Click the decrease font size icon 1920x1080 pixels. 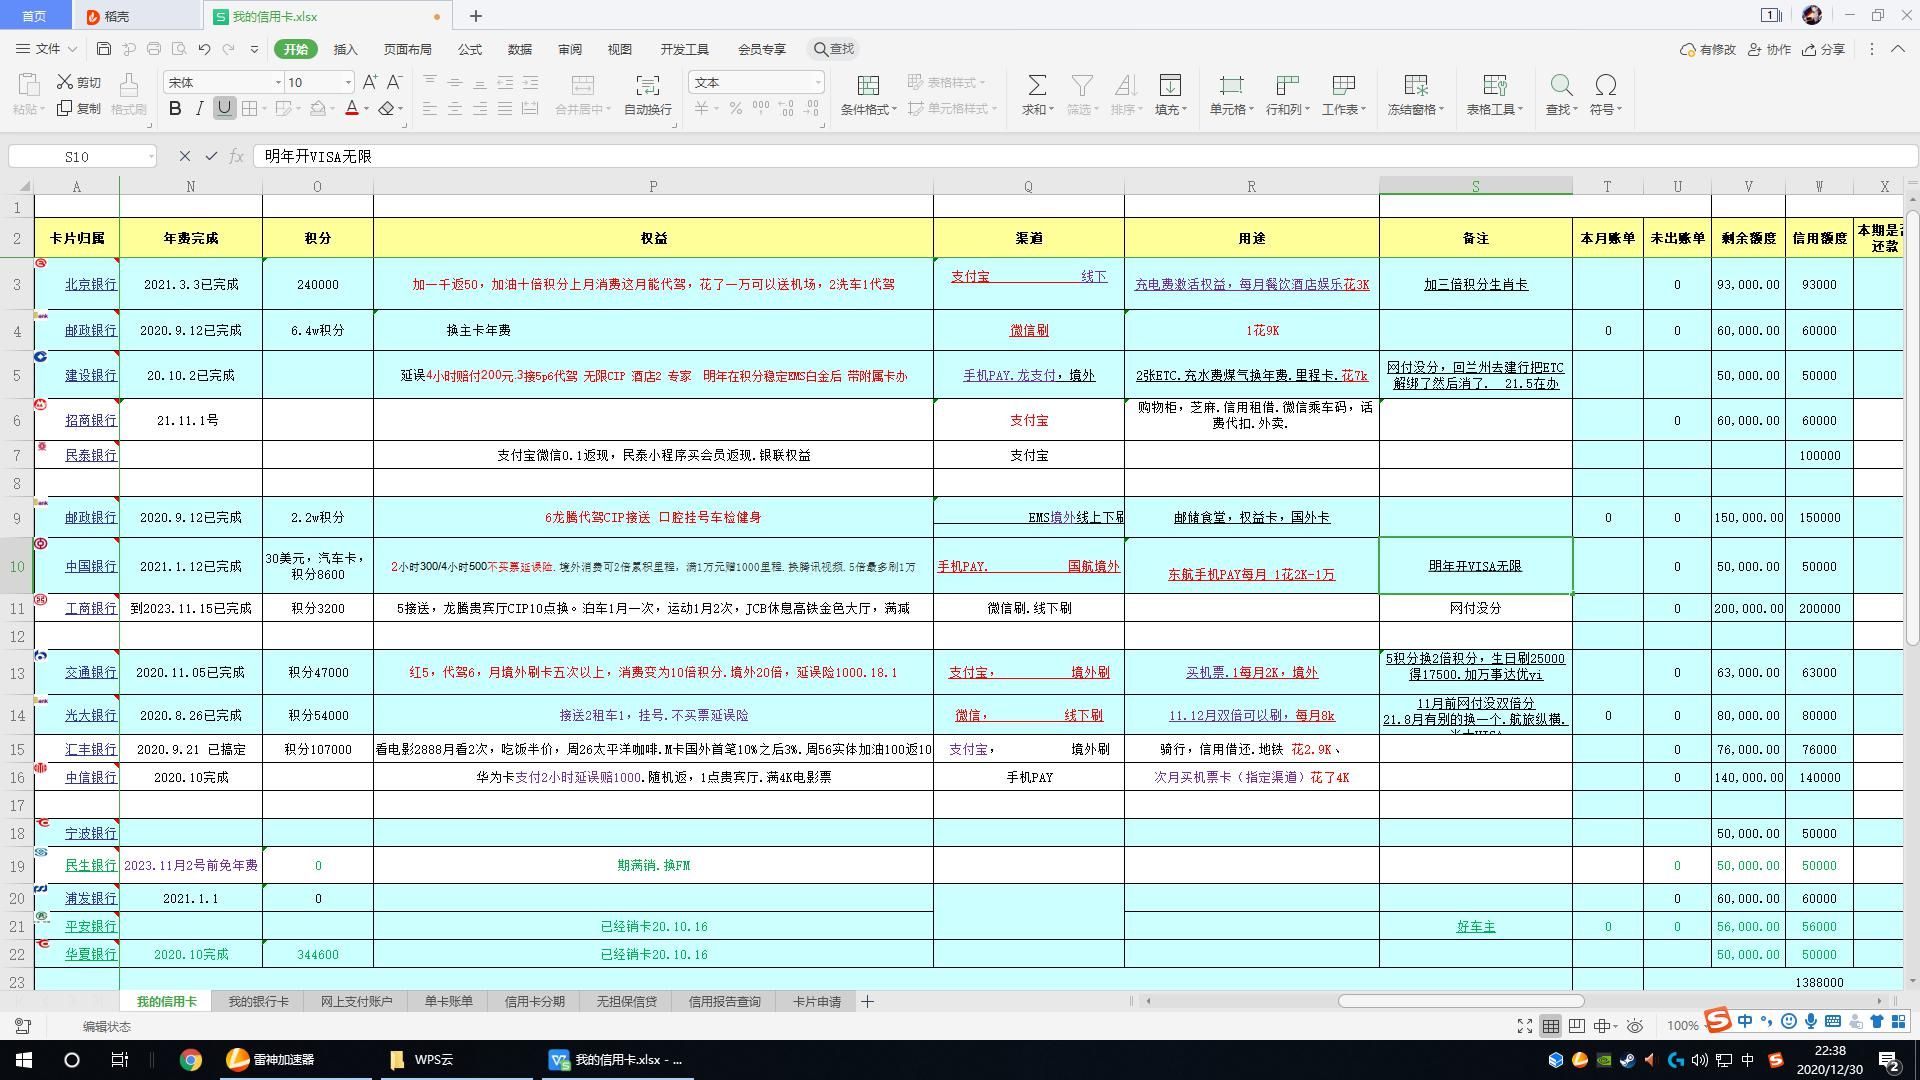pyautogui.click(x=394, y=82)
